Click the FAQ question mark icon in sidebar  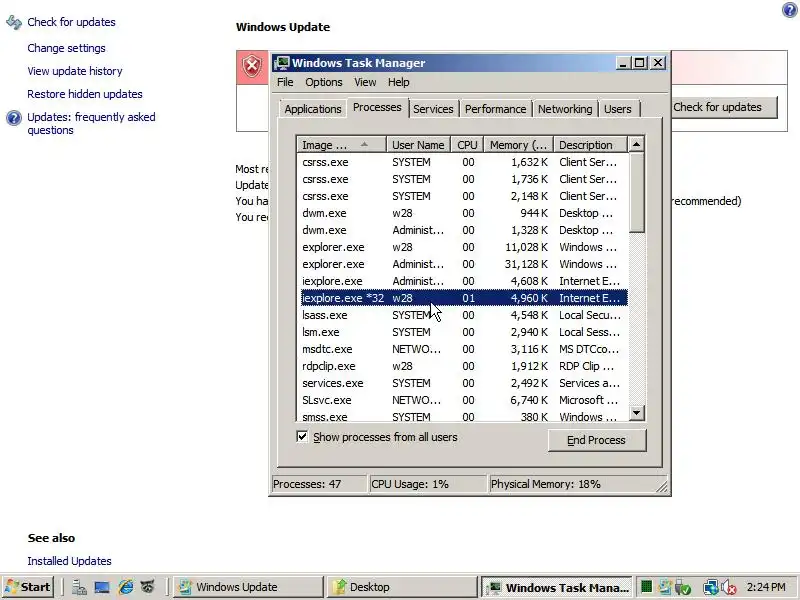pyautogui.click(x=14, y=118)
